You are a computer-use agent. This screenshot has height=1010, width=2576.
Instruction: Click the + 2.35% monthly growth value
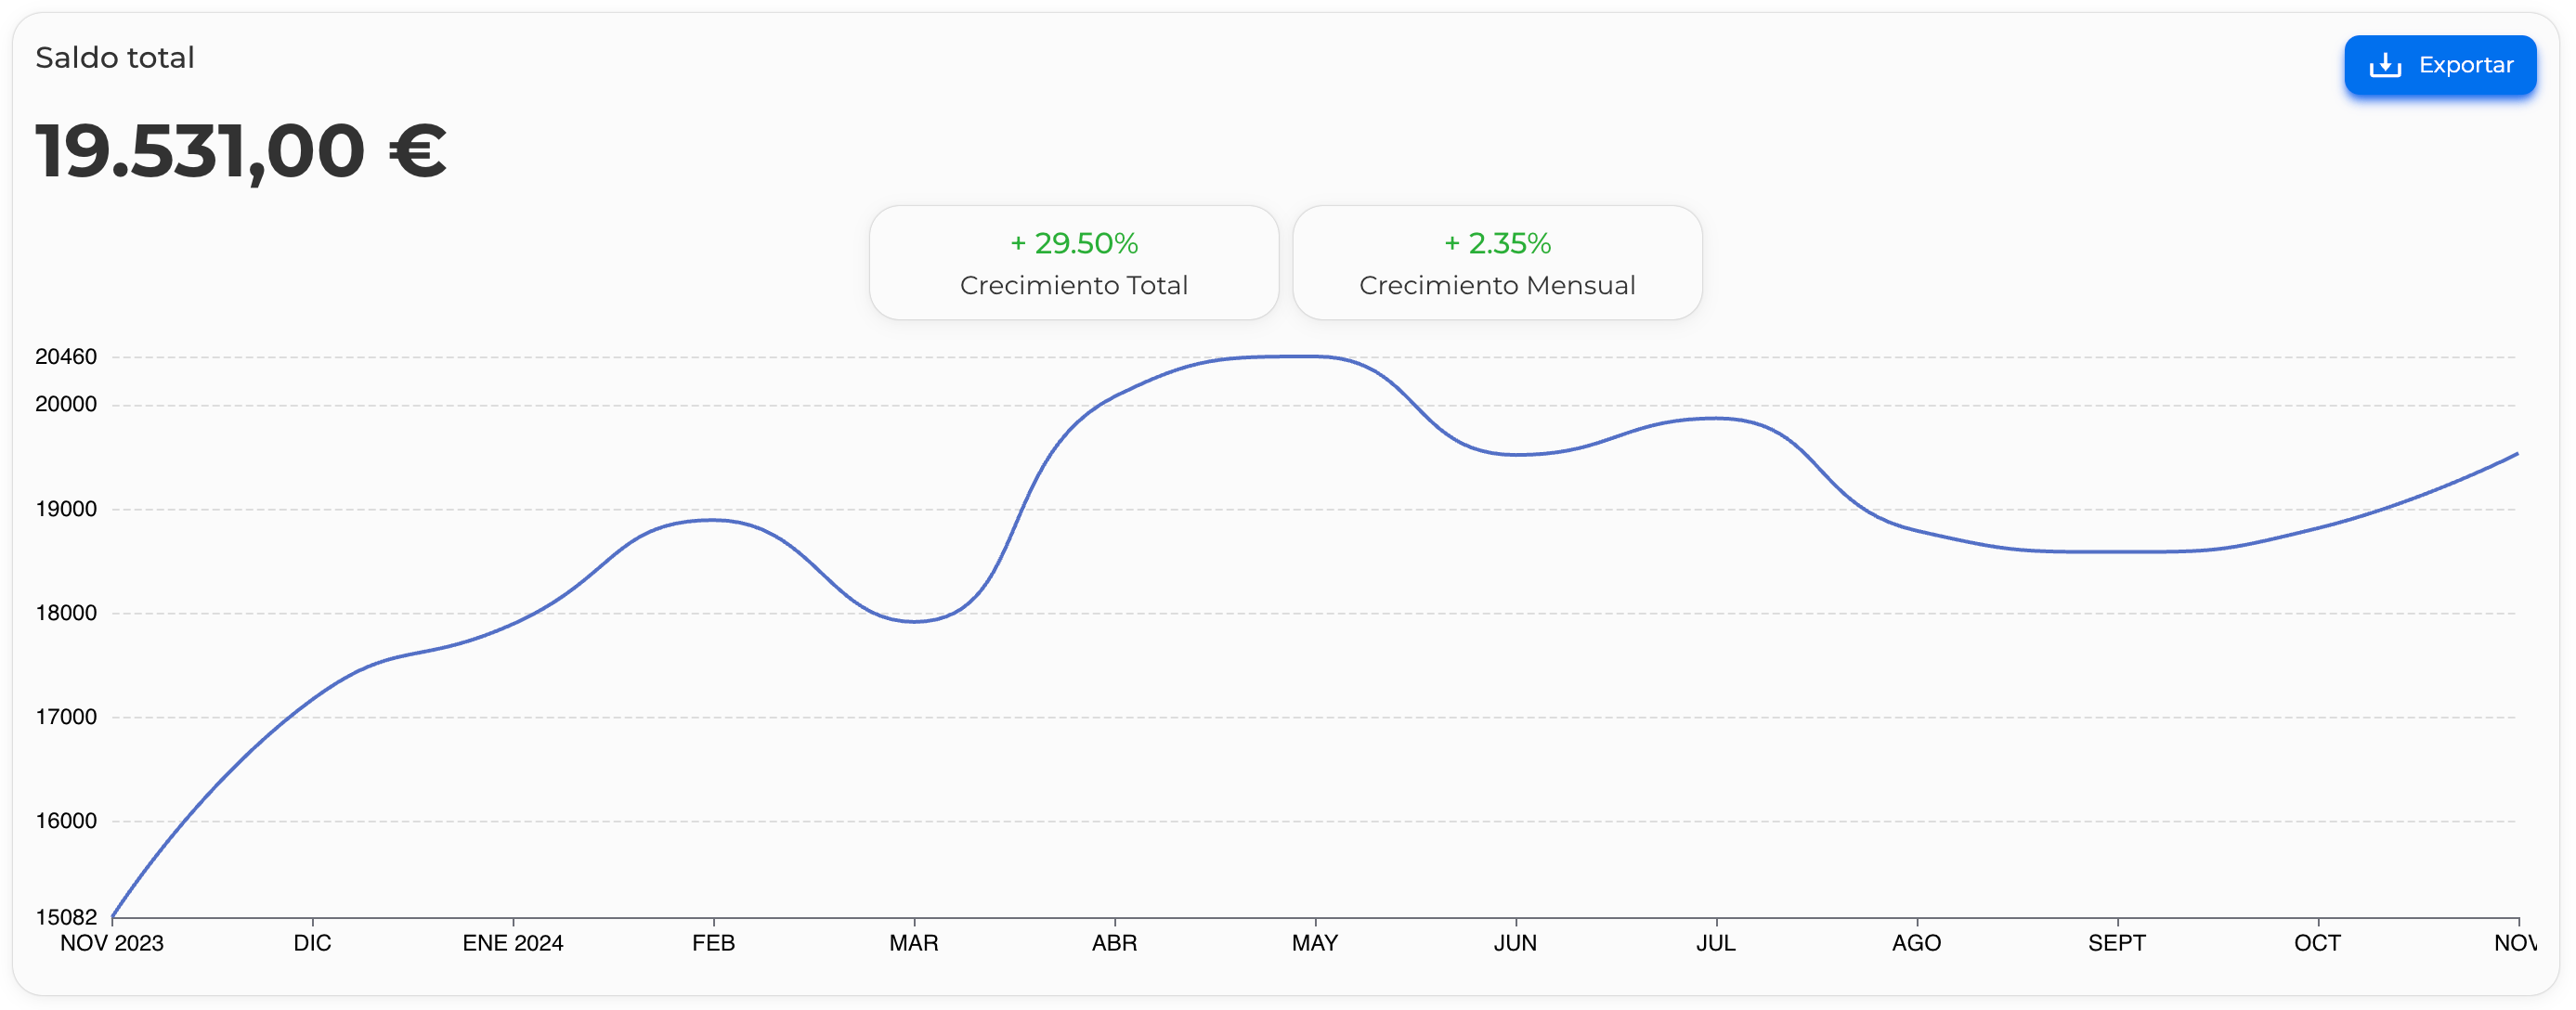coord(1496,243)
